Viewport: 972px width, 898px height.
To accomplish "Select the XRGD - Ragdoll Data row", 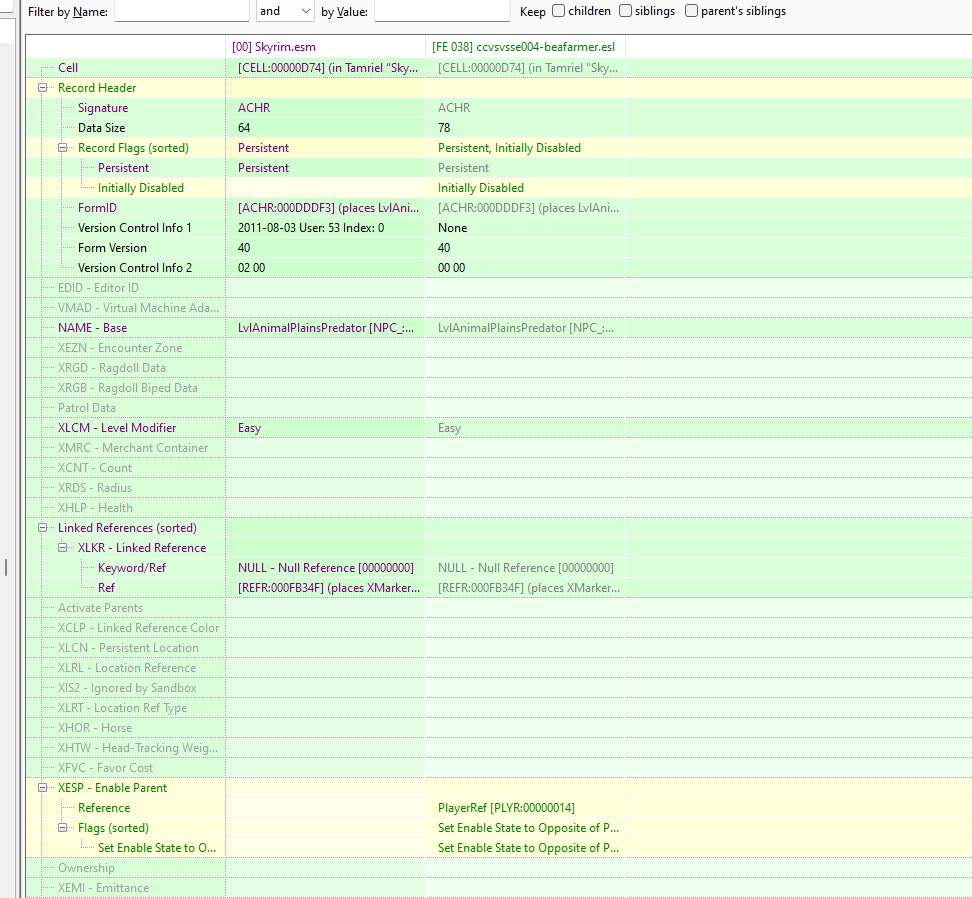I will click(112, 368).
